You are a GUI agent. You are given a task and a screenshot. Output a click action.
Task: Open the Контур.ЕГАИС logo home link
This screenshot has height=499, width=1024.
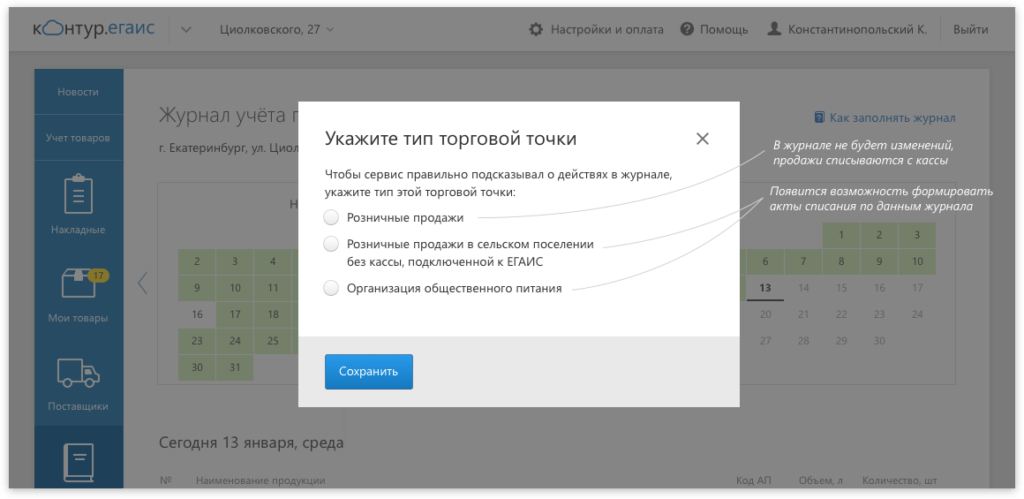pyautogui.click(x=93, y=29)
